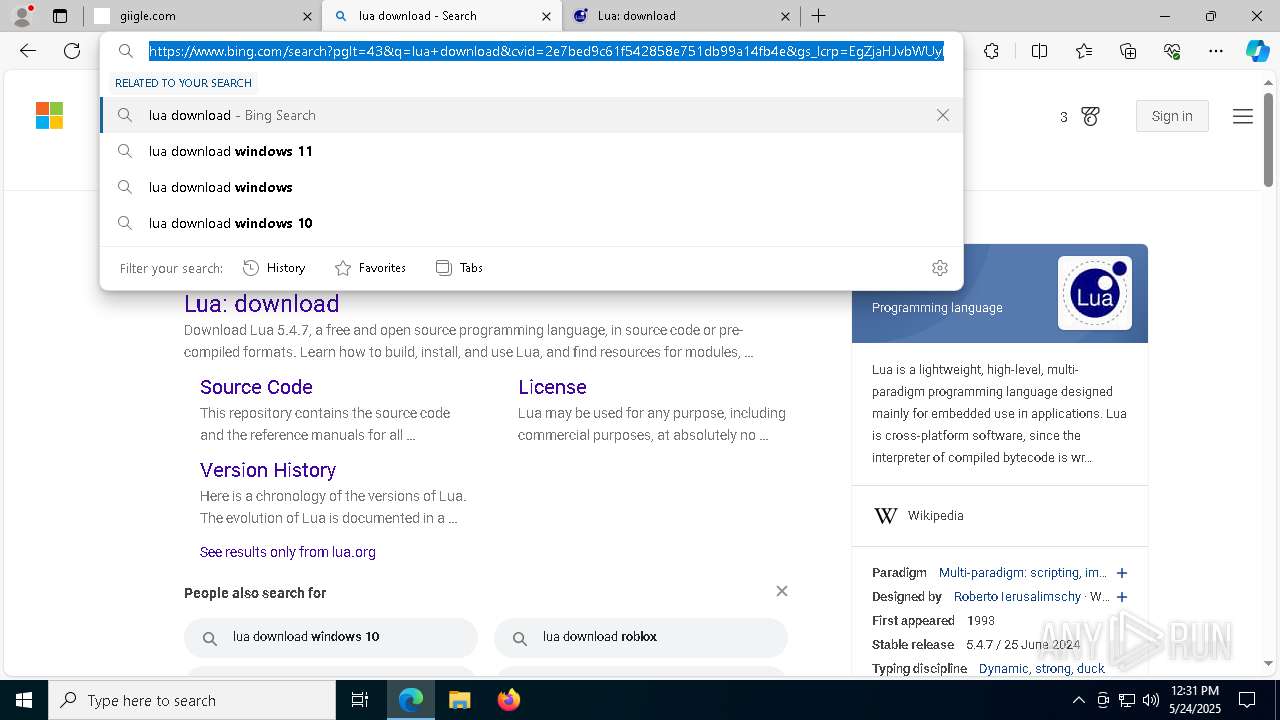Screen dimensions: 1280x720
Task: Click the address bar URL field
Action: (546, 51)
